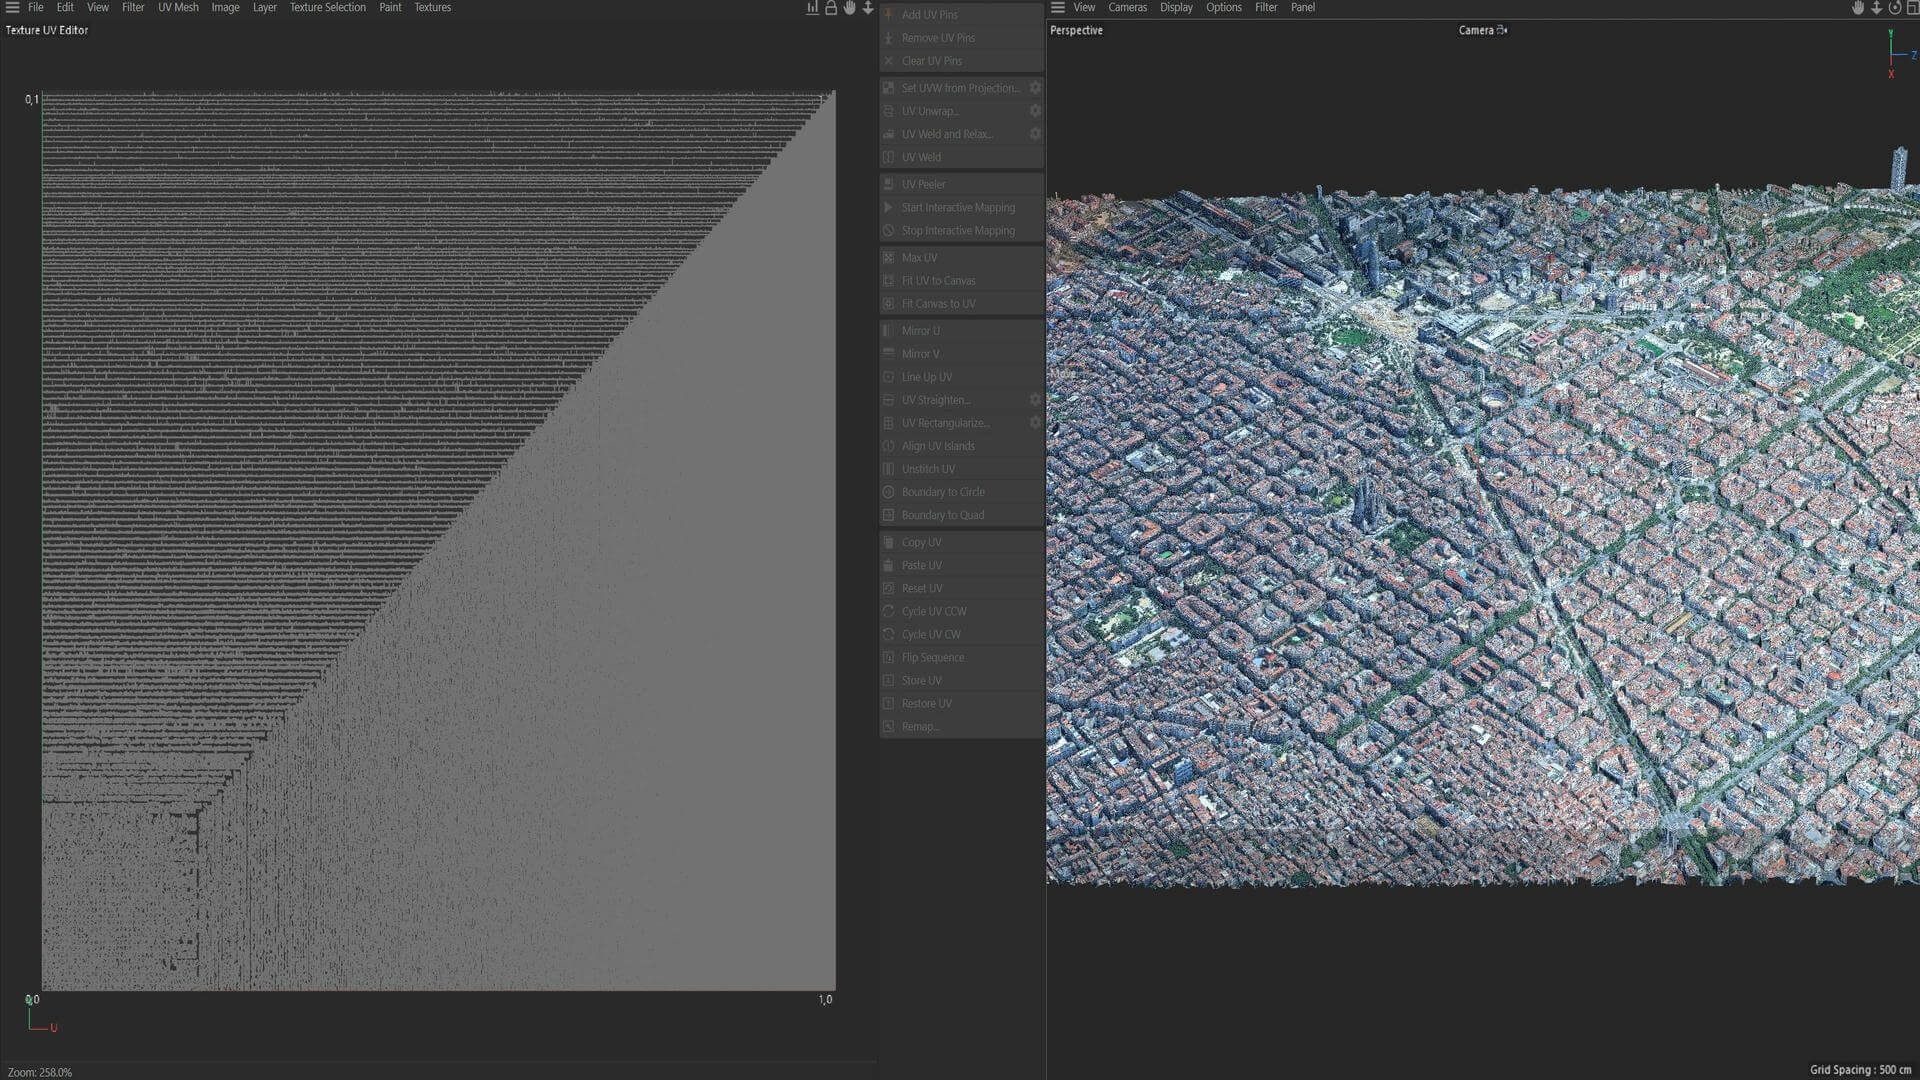This screenshot has height=1080, width=1920.
Task: Click Max UV command
Action: click(x=962, y=258)
